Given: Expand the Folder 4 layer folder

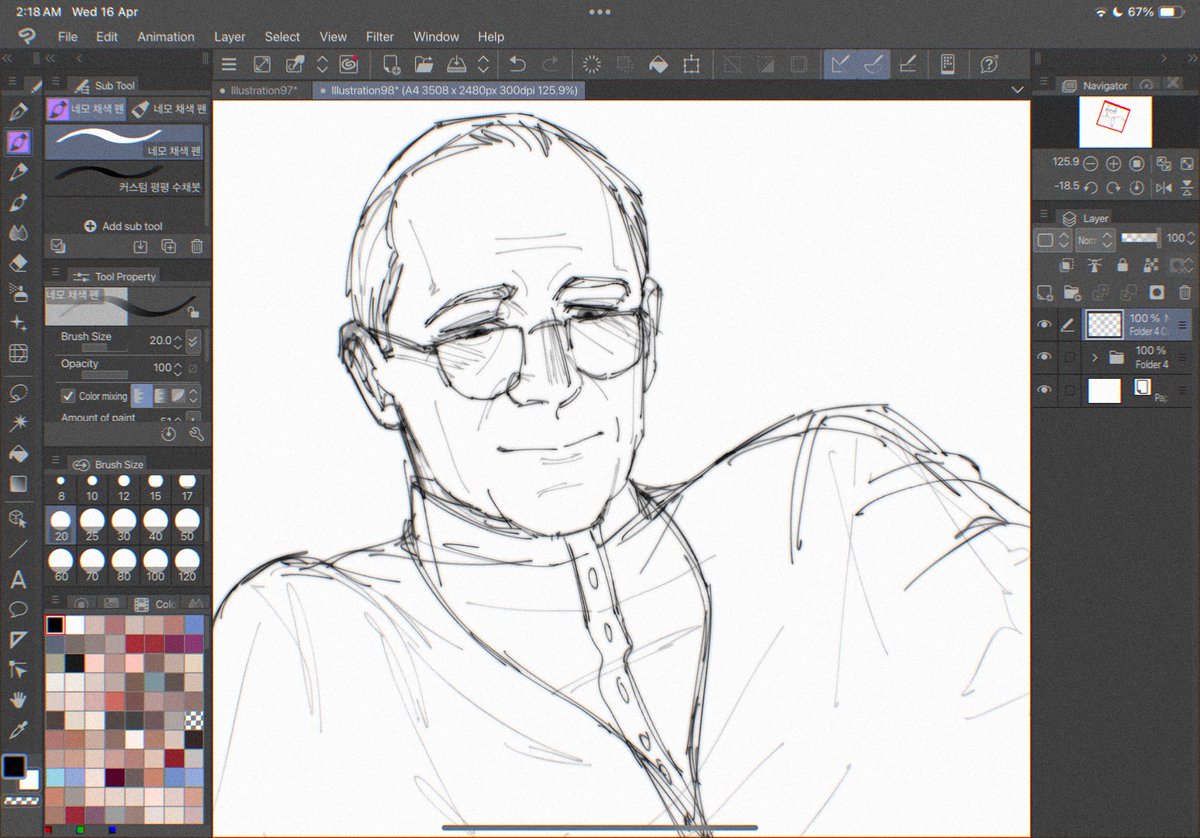Looking at the screenshot, I should pyautogui.click(x=1095, y=357).
